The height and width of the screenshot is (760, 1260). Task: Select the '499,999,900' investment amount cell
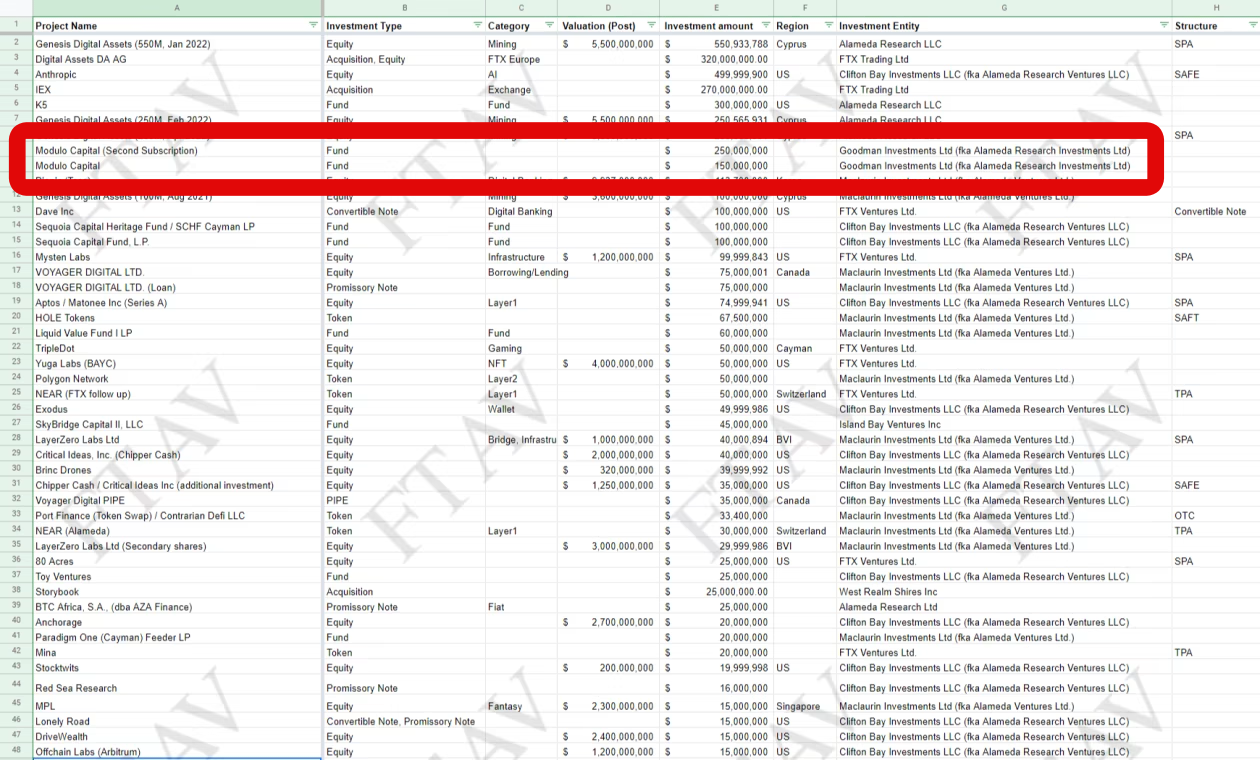[717, 75]
